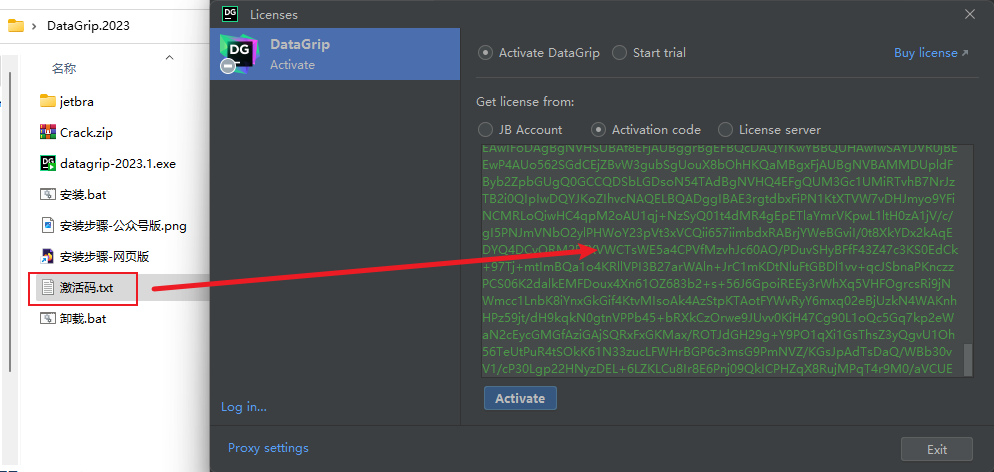Close the Licenses dialog
Screen dimensions: 994x472
(970, 14)
